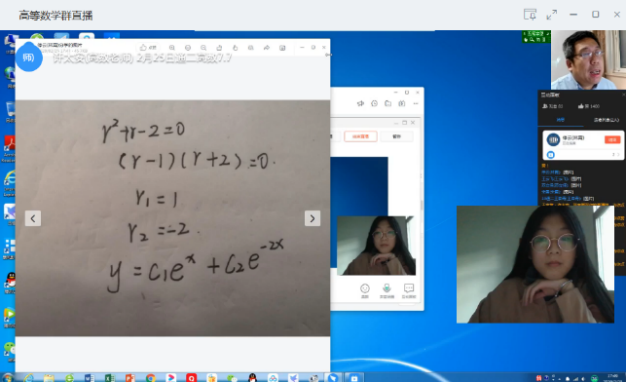Image resolution: width=626 pixels, height=382 pixels.
Task: Click the orange follow button on host card
Action: click(x=612, y=139)
